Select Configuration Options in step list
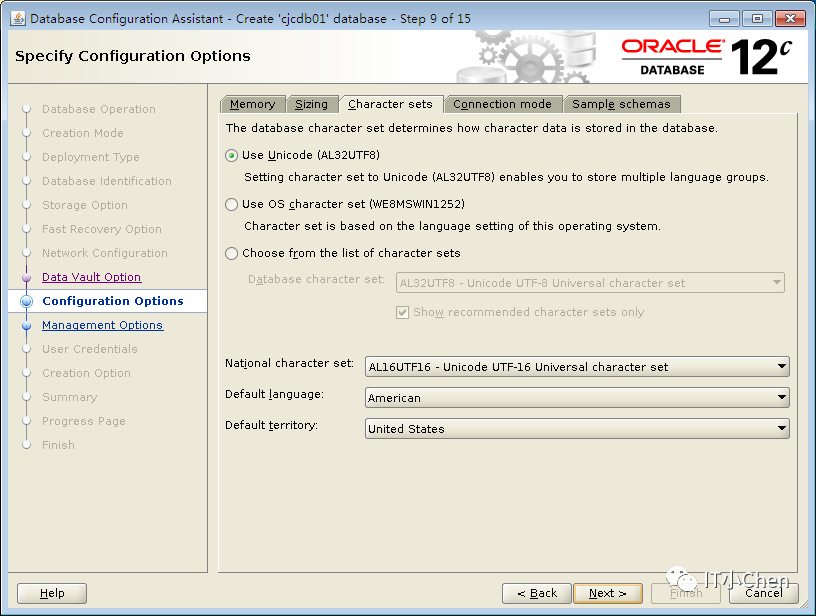The image size is (816, 616). click(x=113, y=301)
